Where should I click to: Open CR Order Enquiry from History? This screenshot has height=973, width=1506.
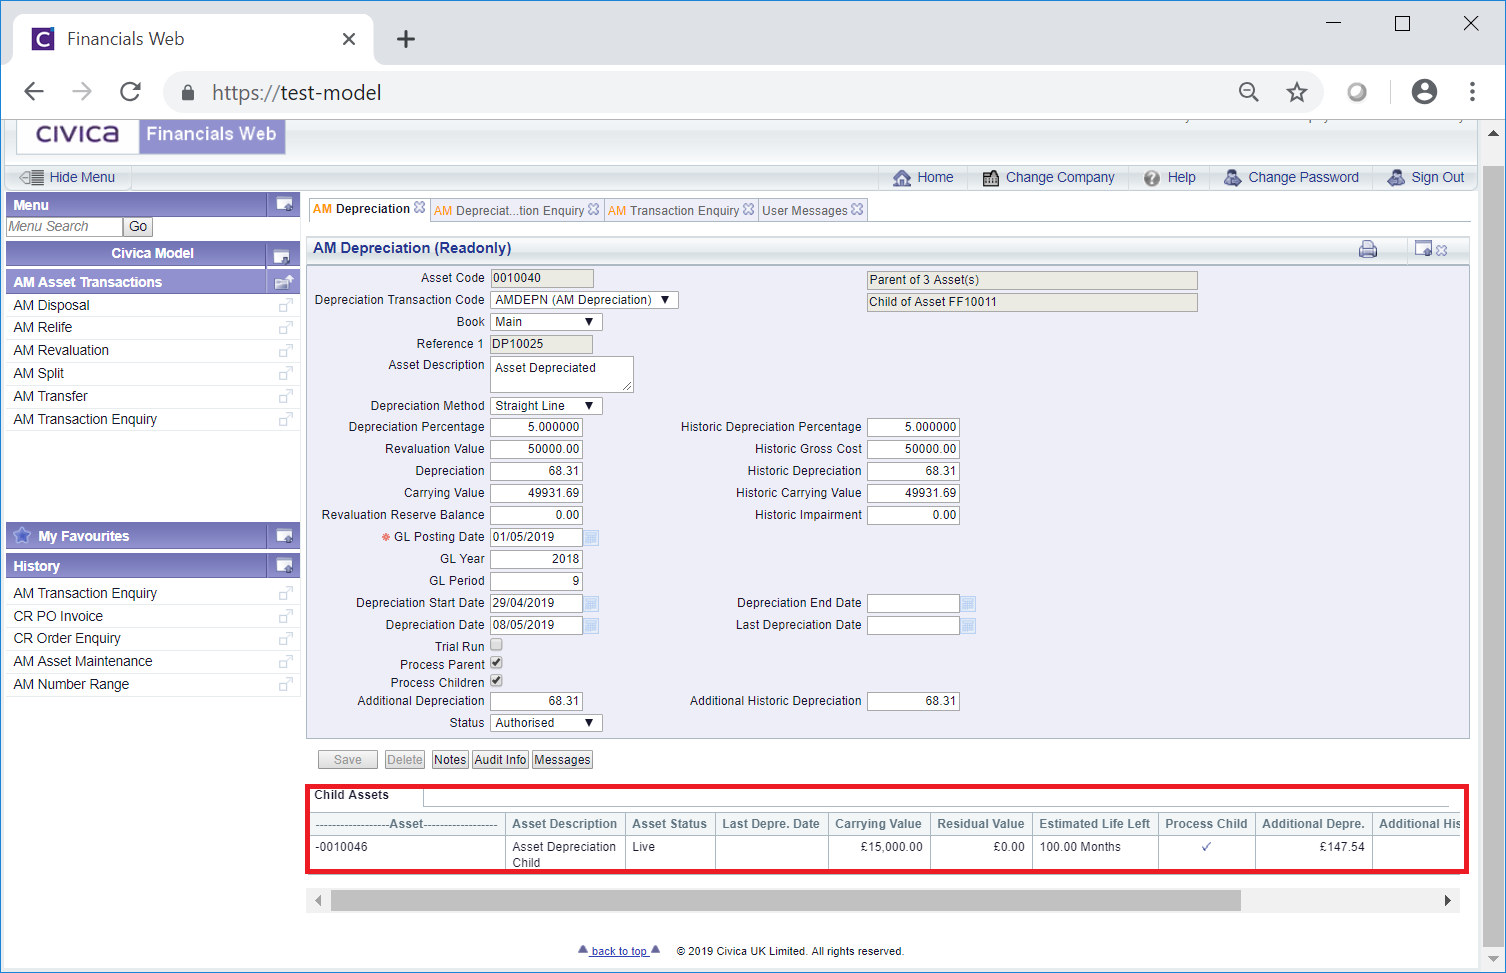(x=67, y=639)
